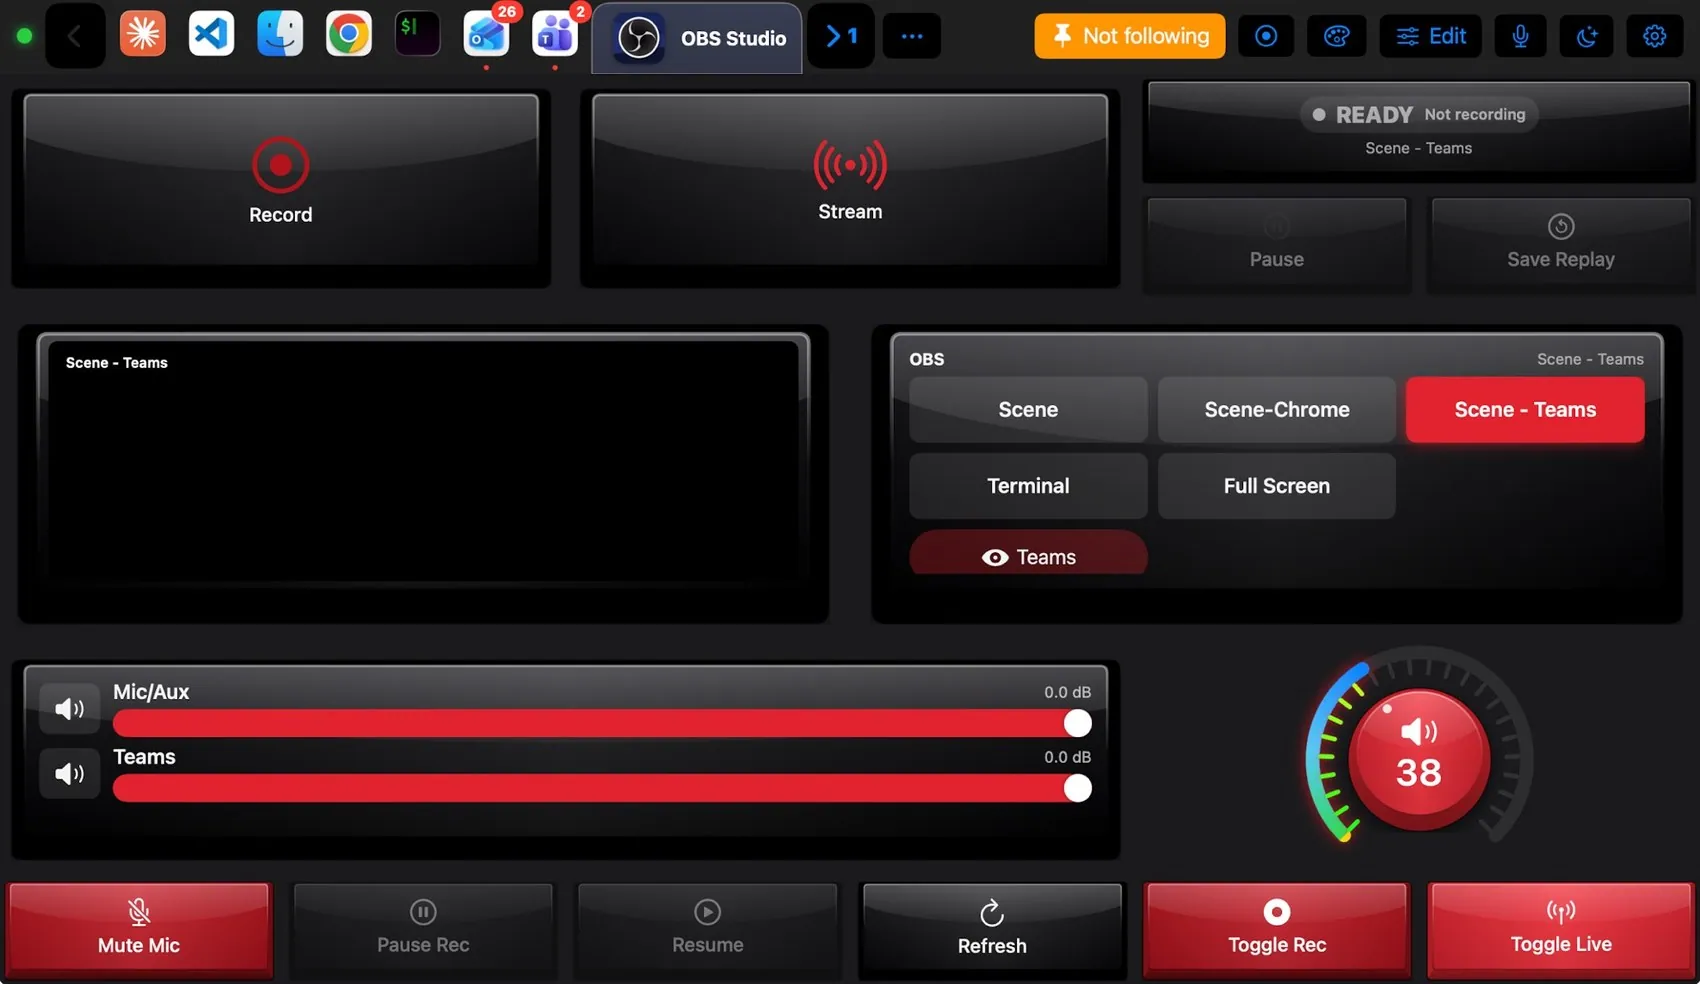Open Outlook icon with 26 badge

point(487,35)
